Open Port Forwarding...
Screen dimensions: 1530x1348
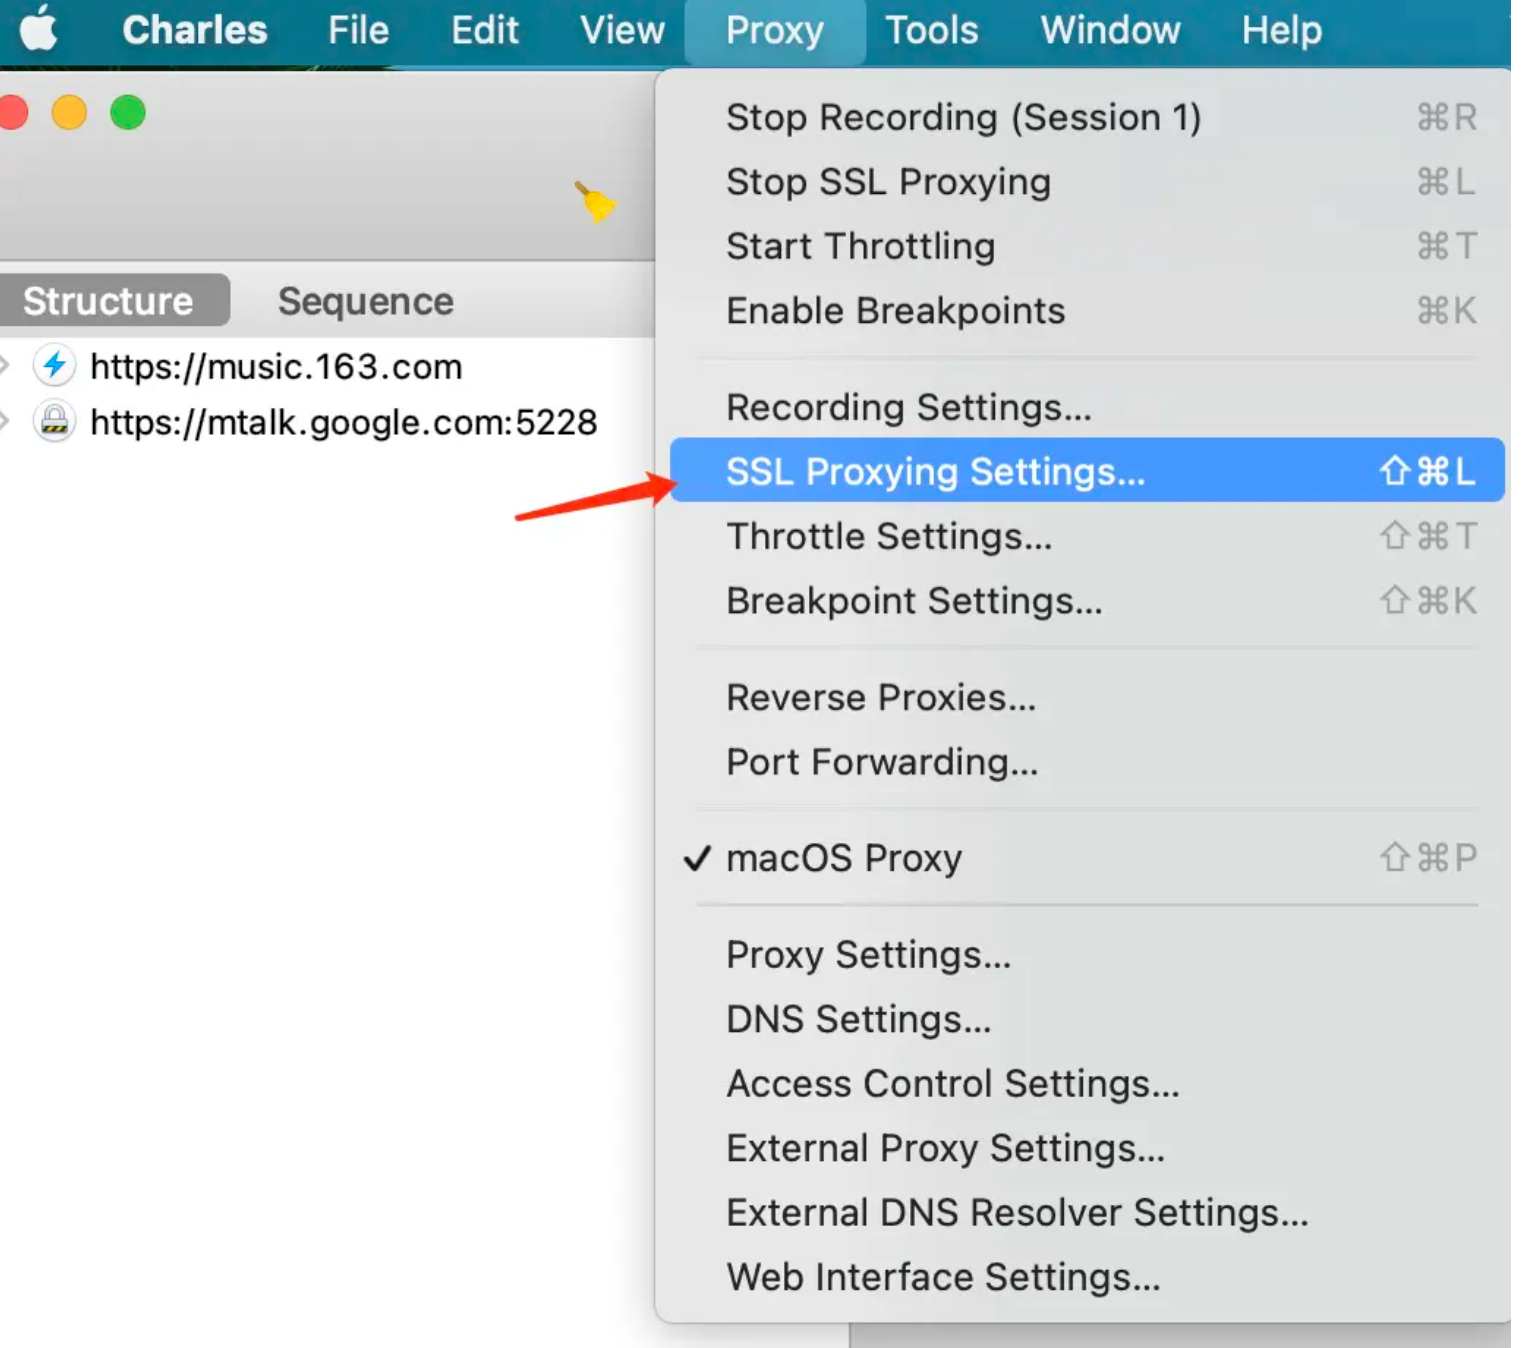click(1087, 762)
